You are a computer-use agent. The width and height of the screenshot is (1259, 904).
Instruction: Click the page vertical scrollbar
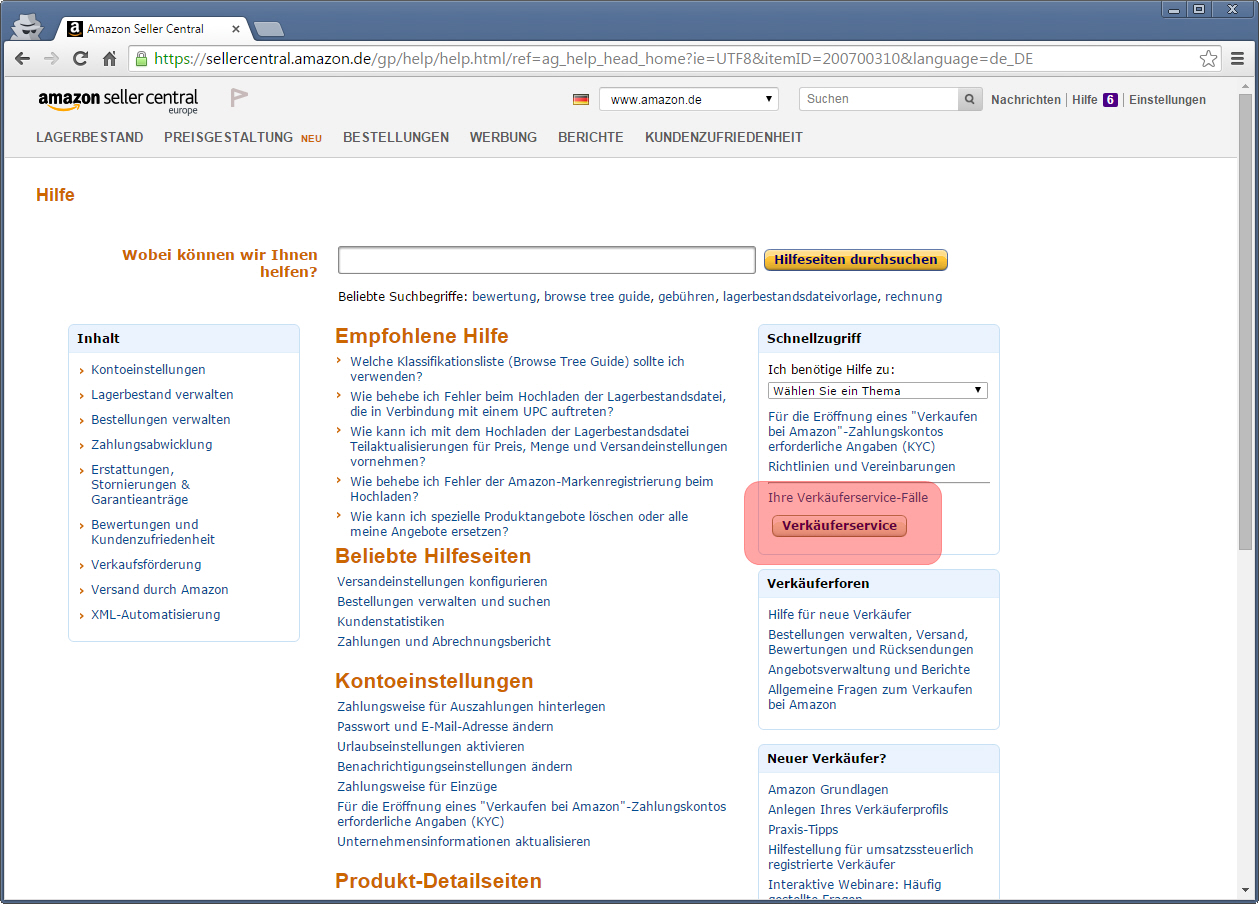[1245, 320]
